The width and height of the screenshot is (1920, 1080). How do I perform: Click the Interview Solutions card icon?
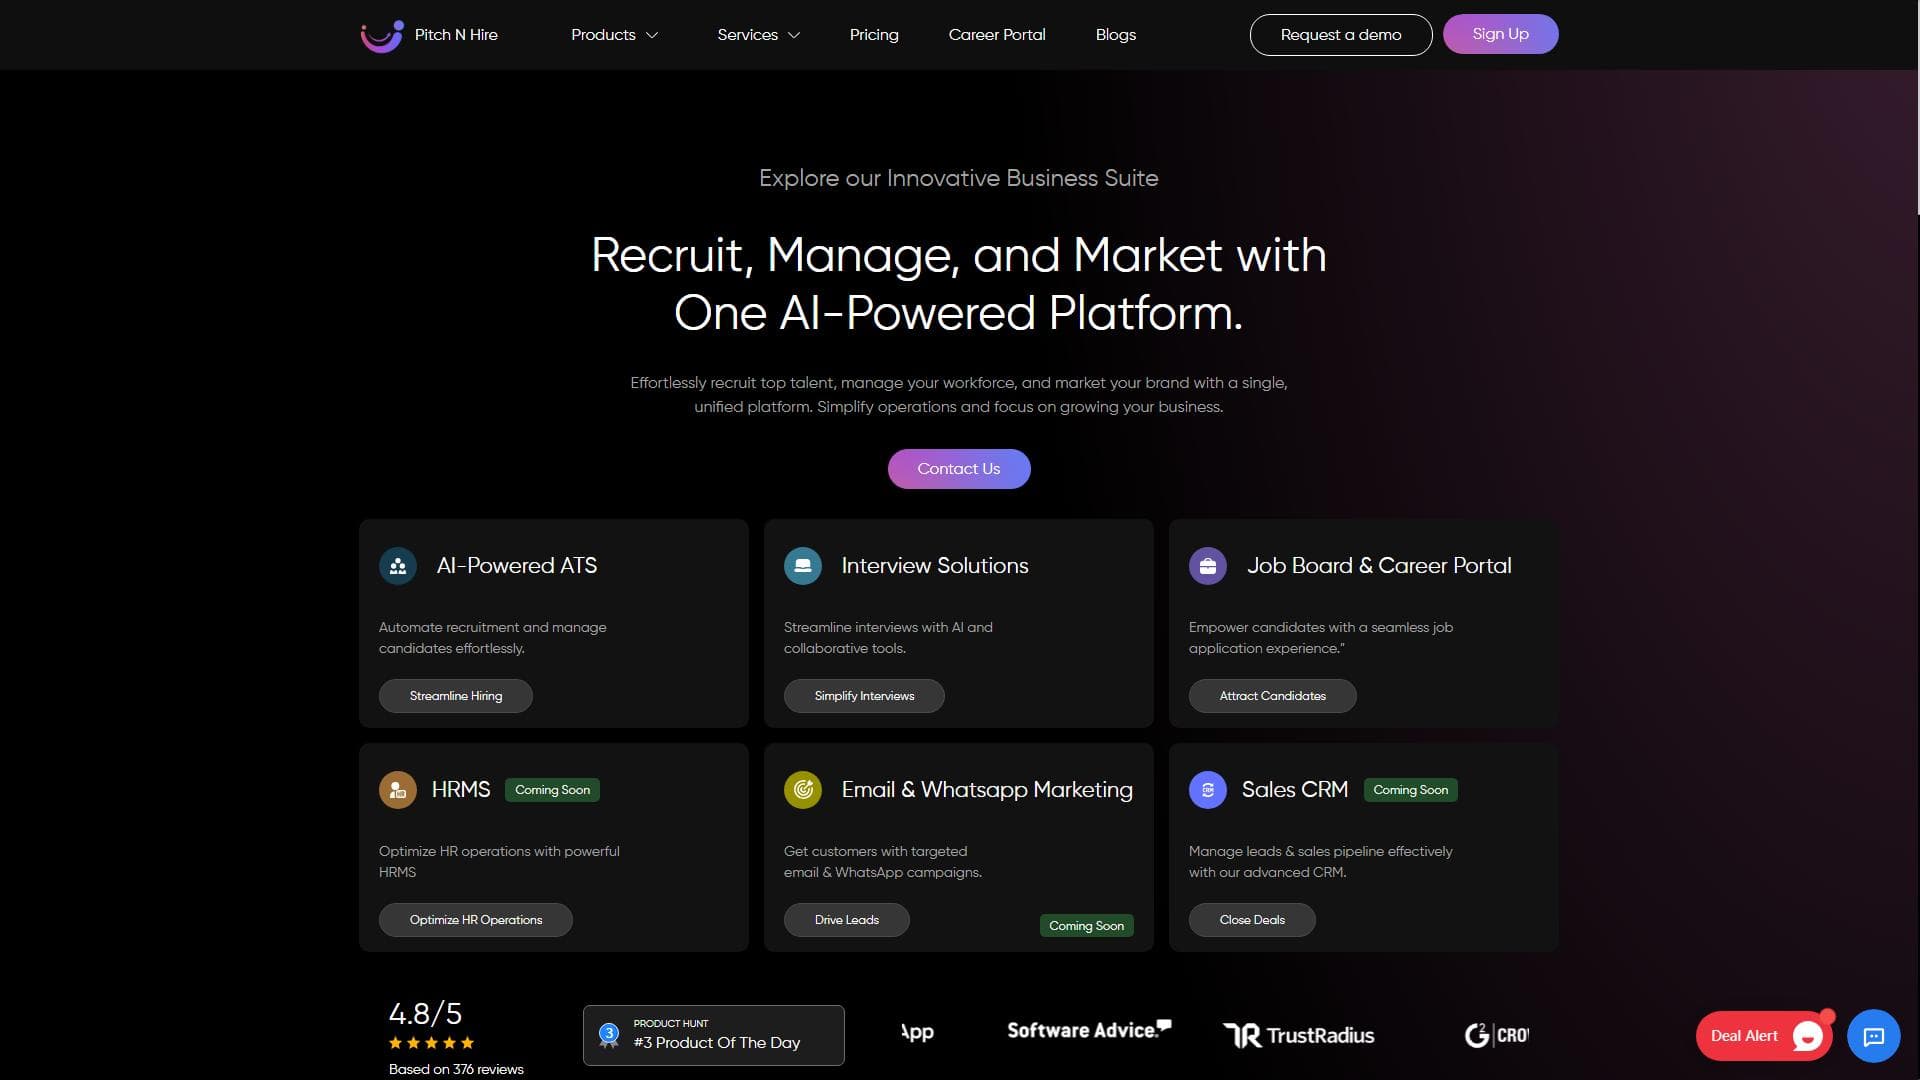pos(802,566)
